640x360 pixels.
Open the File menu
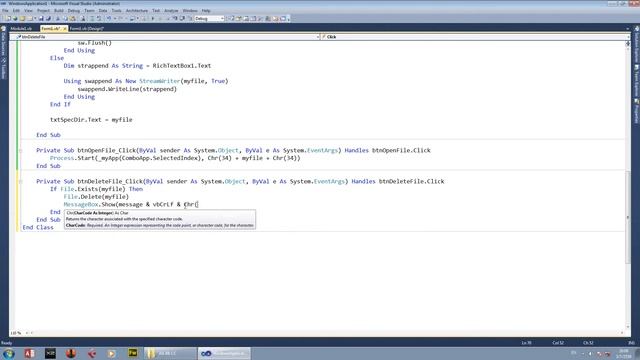tap(5, 11)
